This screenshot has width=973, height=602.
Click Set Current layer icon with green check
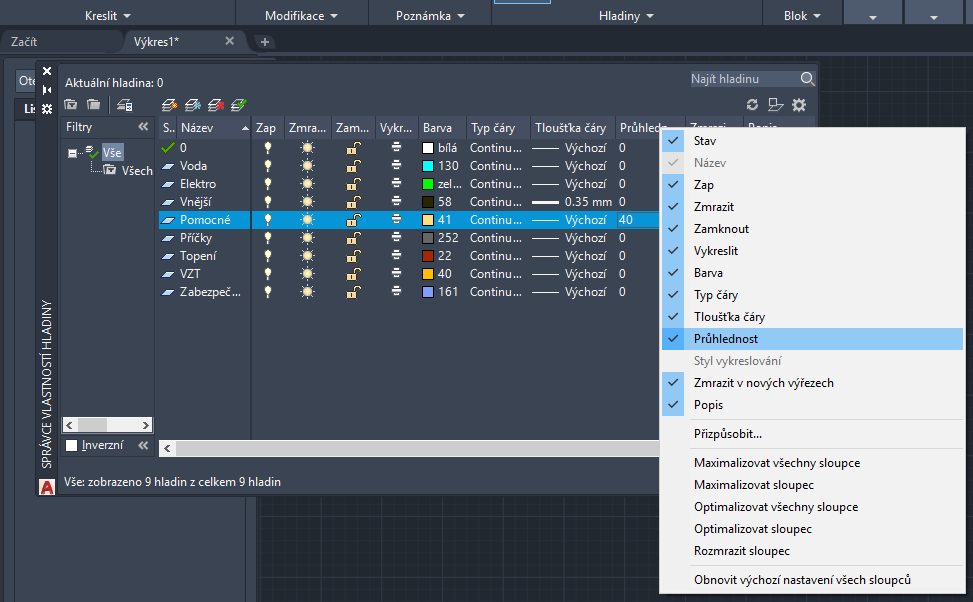coord(238,104)
